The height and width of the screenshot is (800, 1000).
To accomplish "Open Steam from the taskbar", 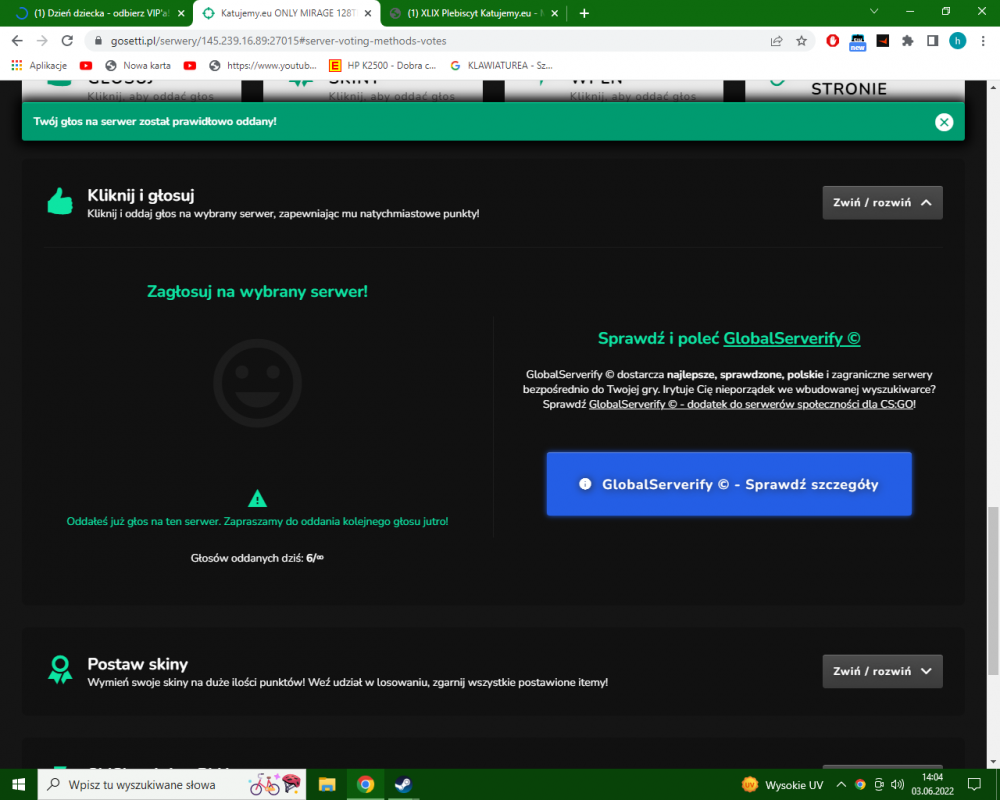I will click(403, 784).
